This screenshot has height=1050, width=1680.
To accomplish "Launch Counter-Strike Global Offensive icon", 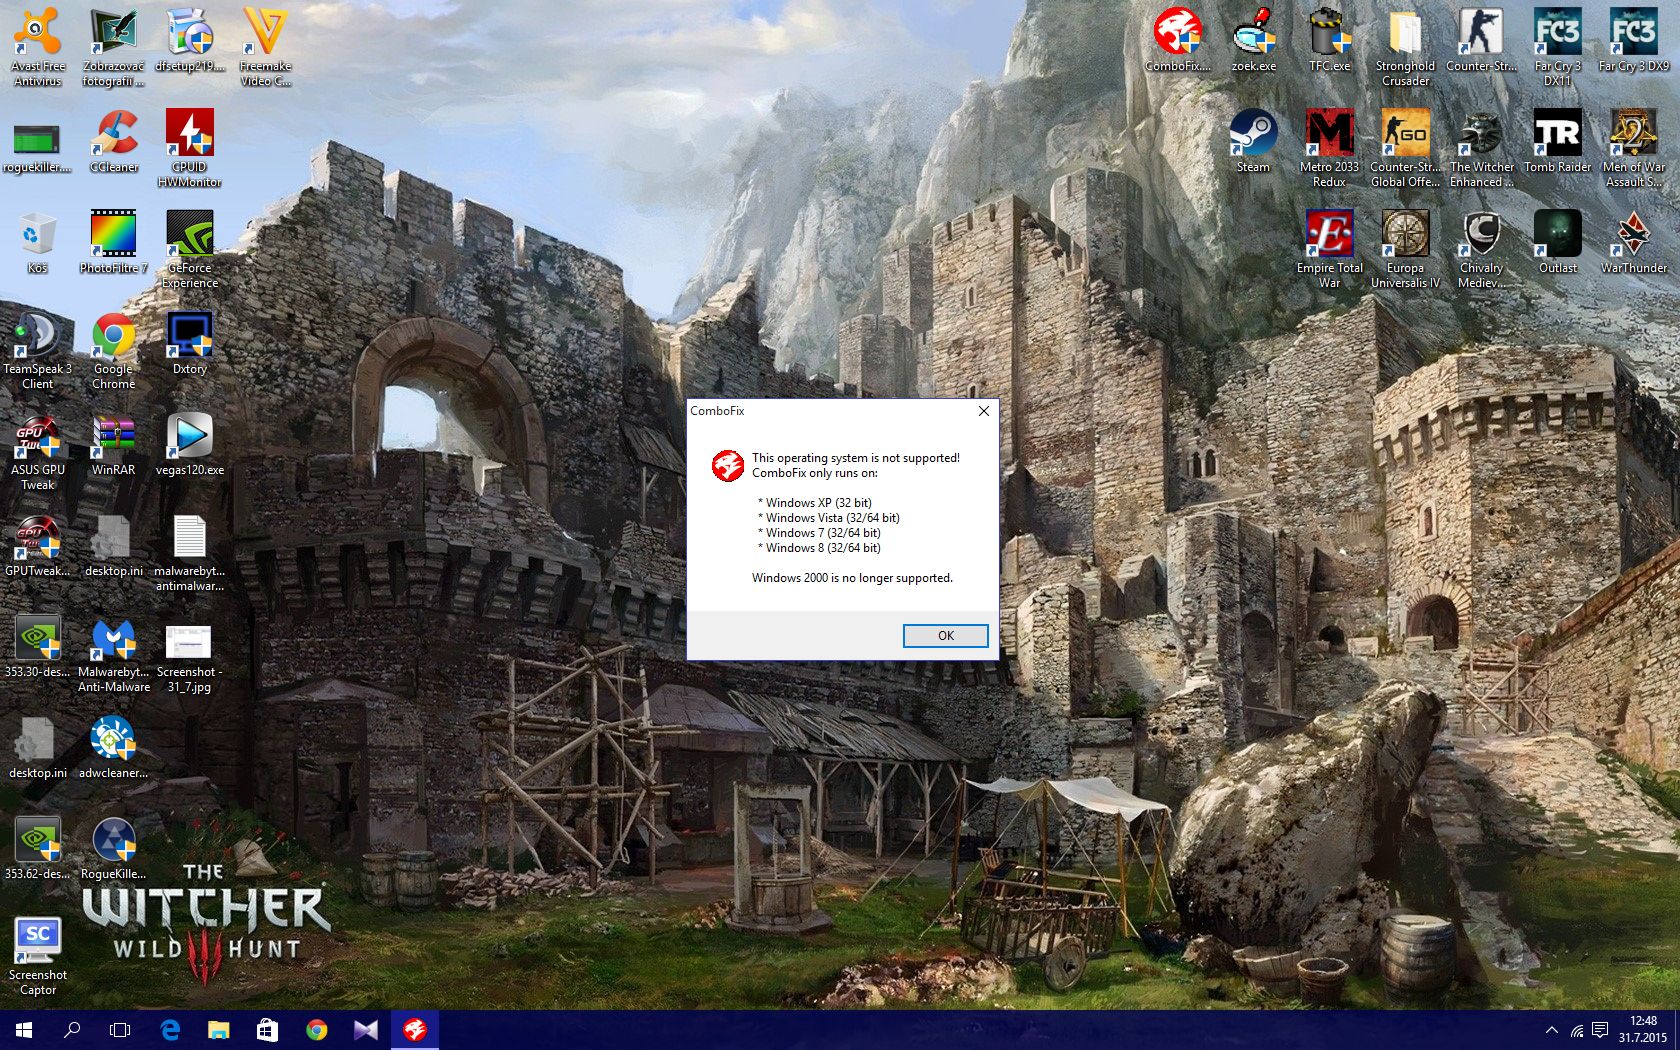I will click(1405, 147).
